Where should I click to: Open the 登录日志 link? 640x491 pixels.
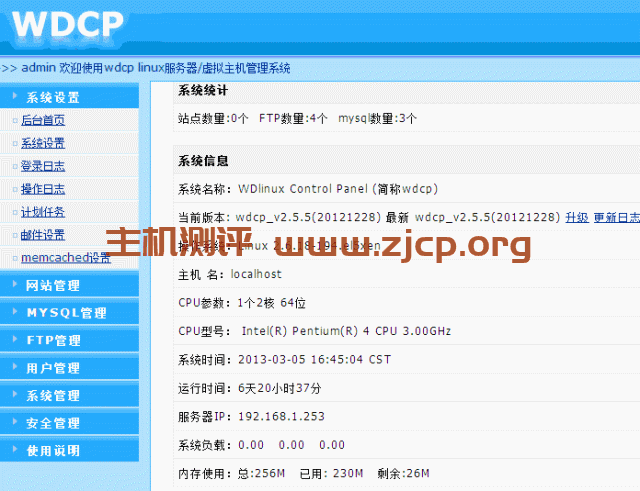point(43,166)
